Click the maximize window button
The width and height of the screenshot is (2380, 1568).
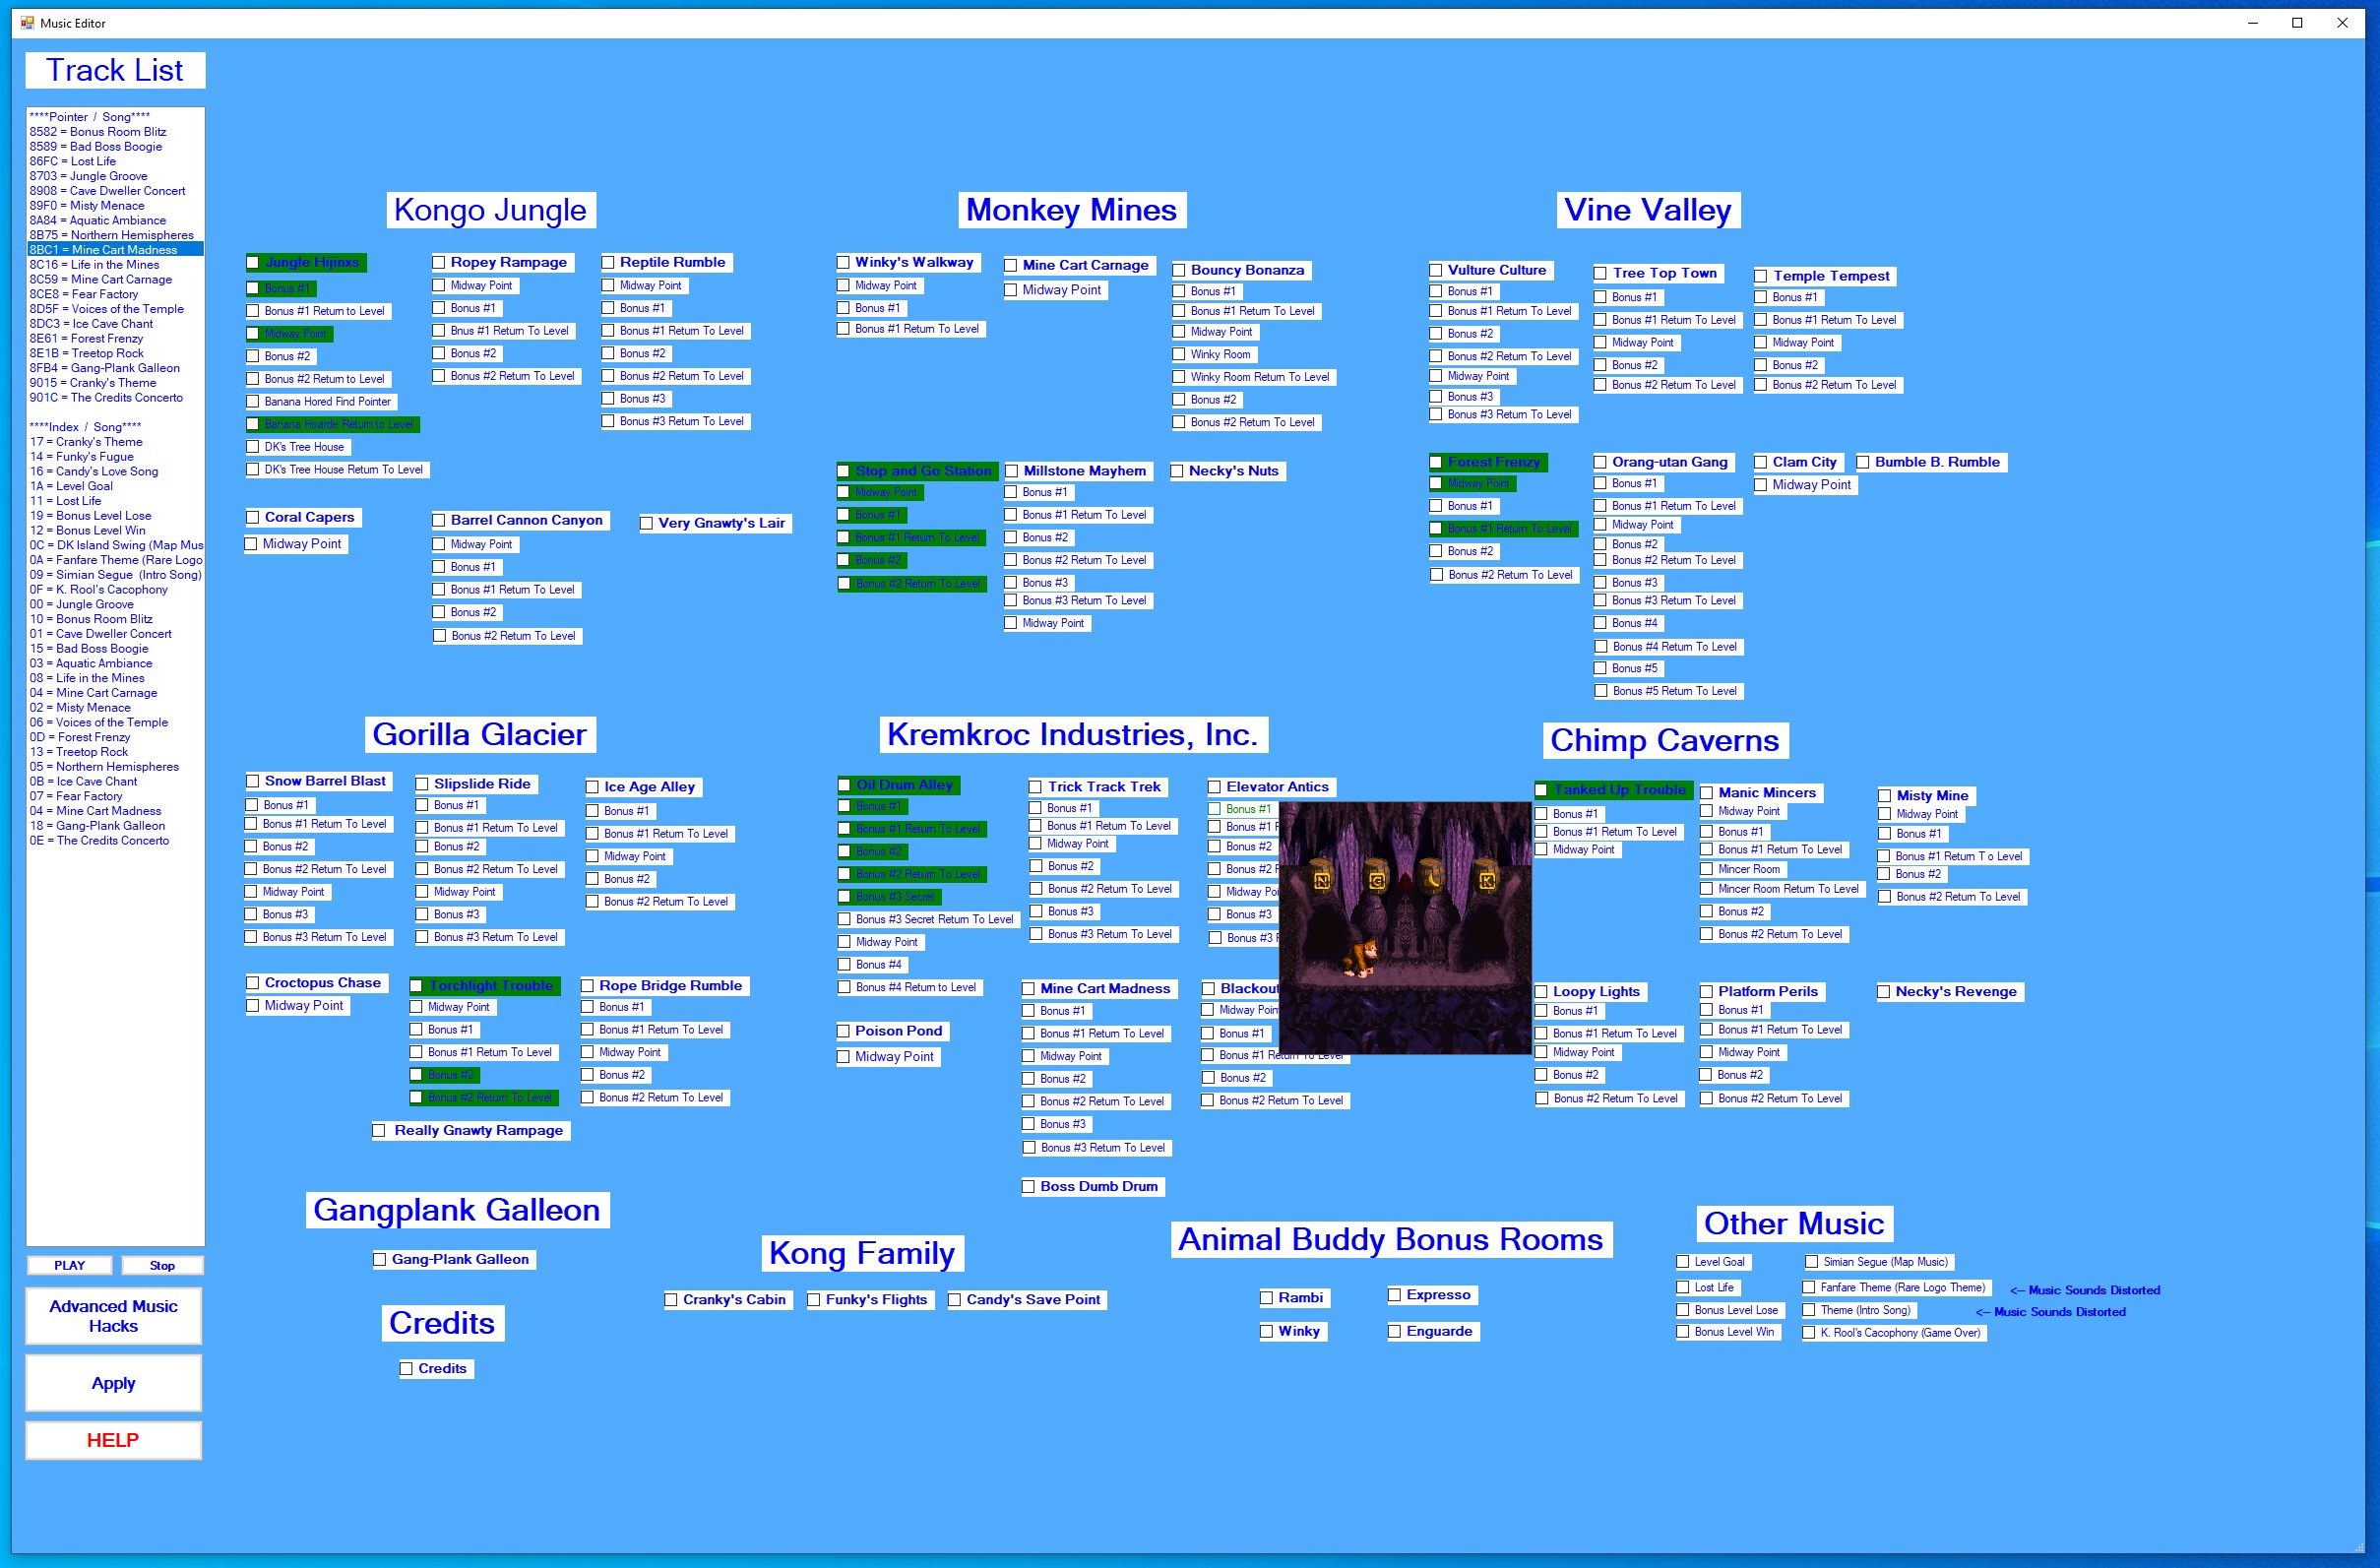click(2297, 23)
